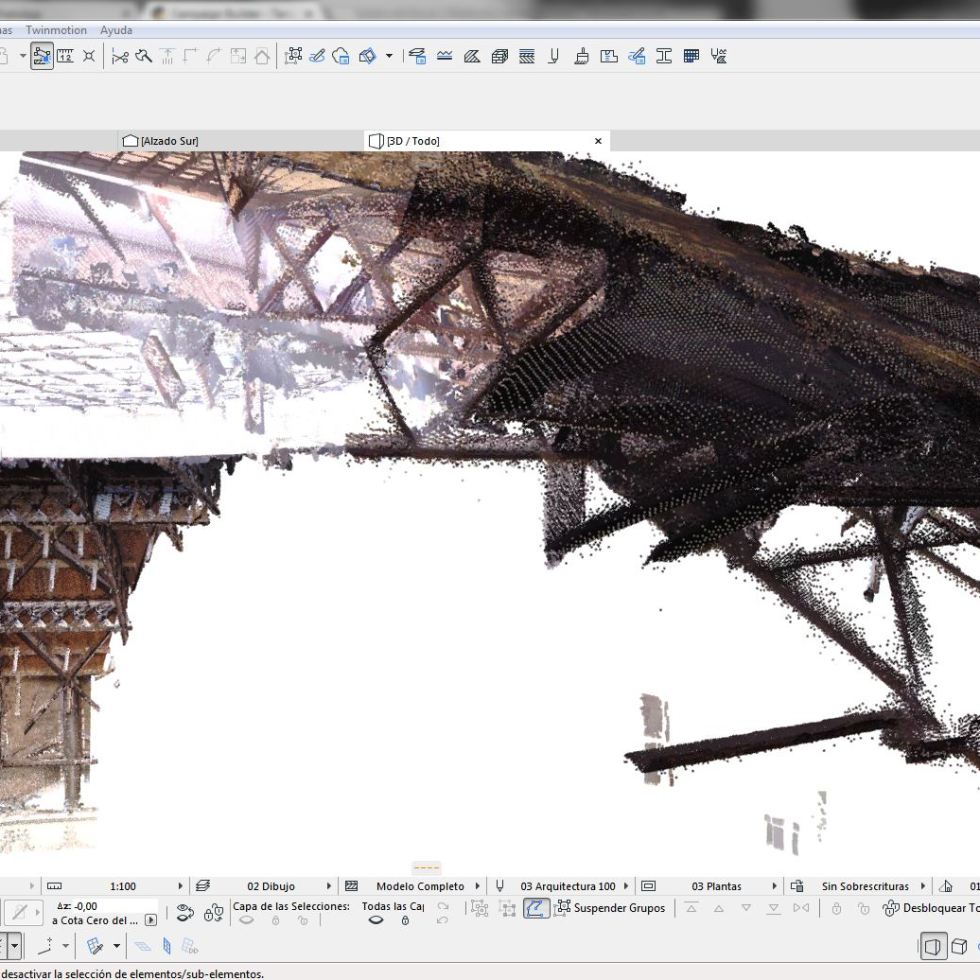Open the Modelo Completo display dropdown
This screenshot has width=980, height=980.
[420, 886]
